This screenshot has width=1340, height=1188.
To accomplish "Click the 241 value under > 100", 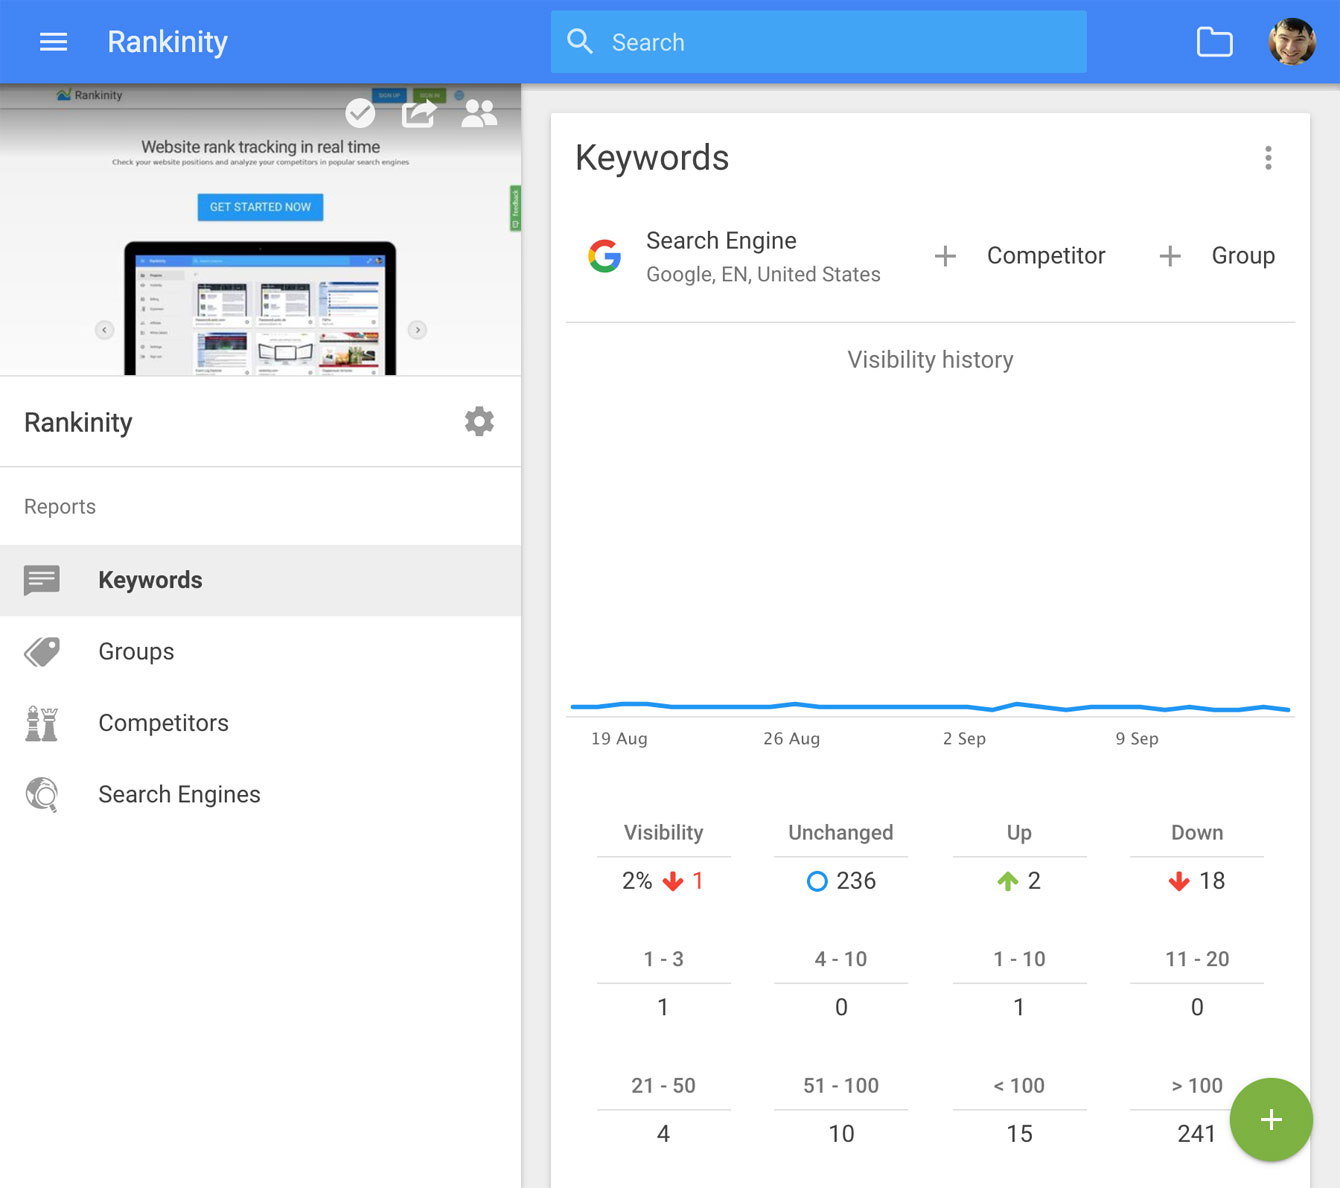I will pos(1196,1134).
